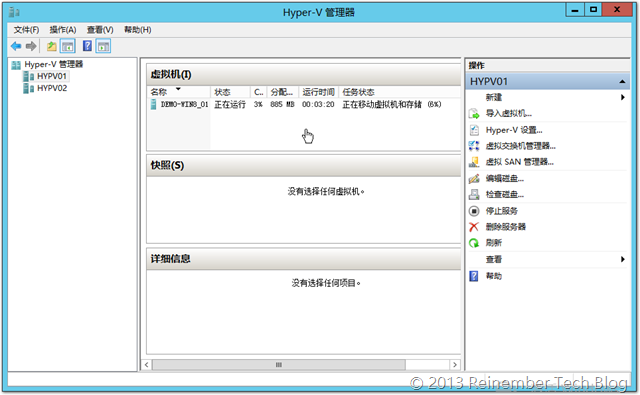
Task: Click the 导入虚拟机 icon
Action: click(x=474, y=113)
